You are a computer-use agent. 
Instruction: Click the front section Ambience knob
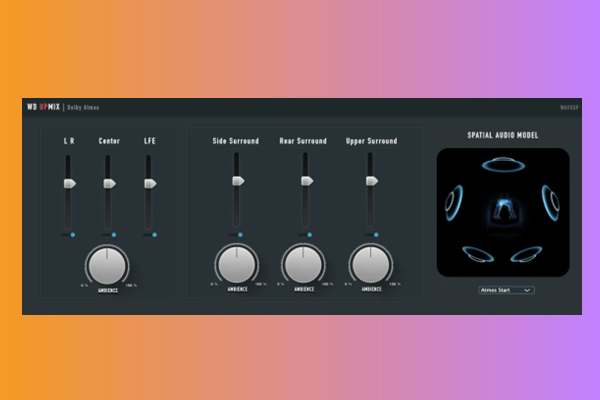[x=107, y=266]
